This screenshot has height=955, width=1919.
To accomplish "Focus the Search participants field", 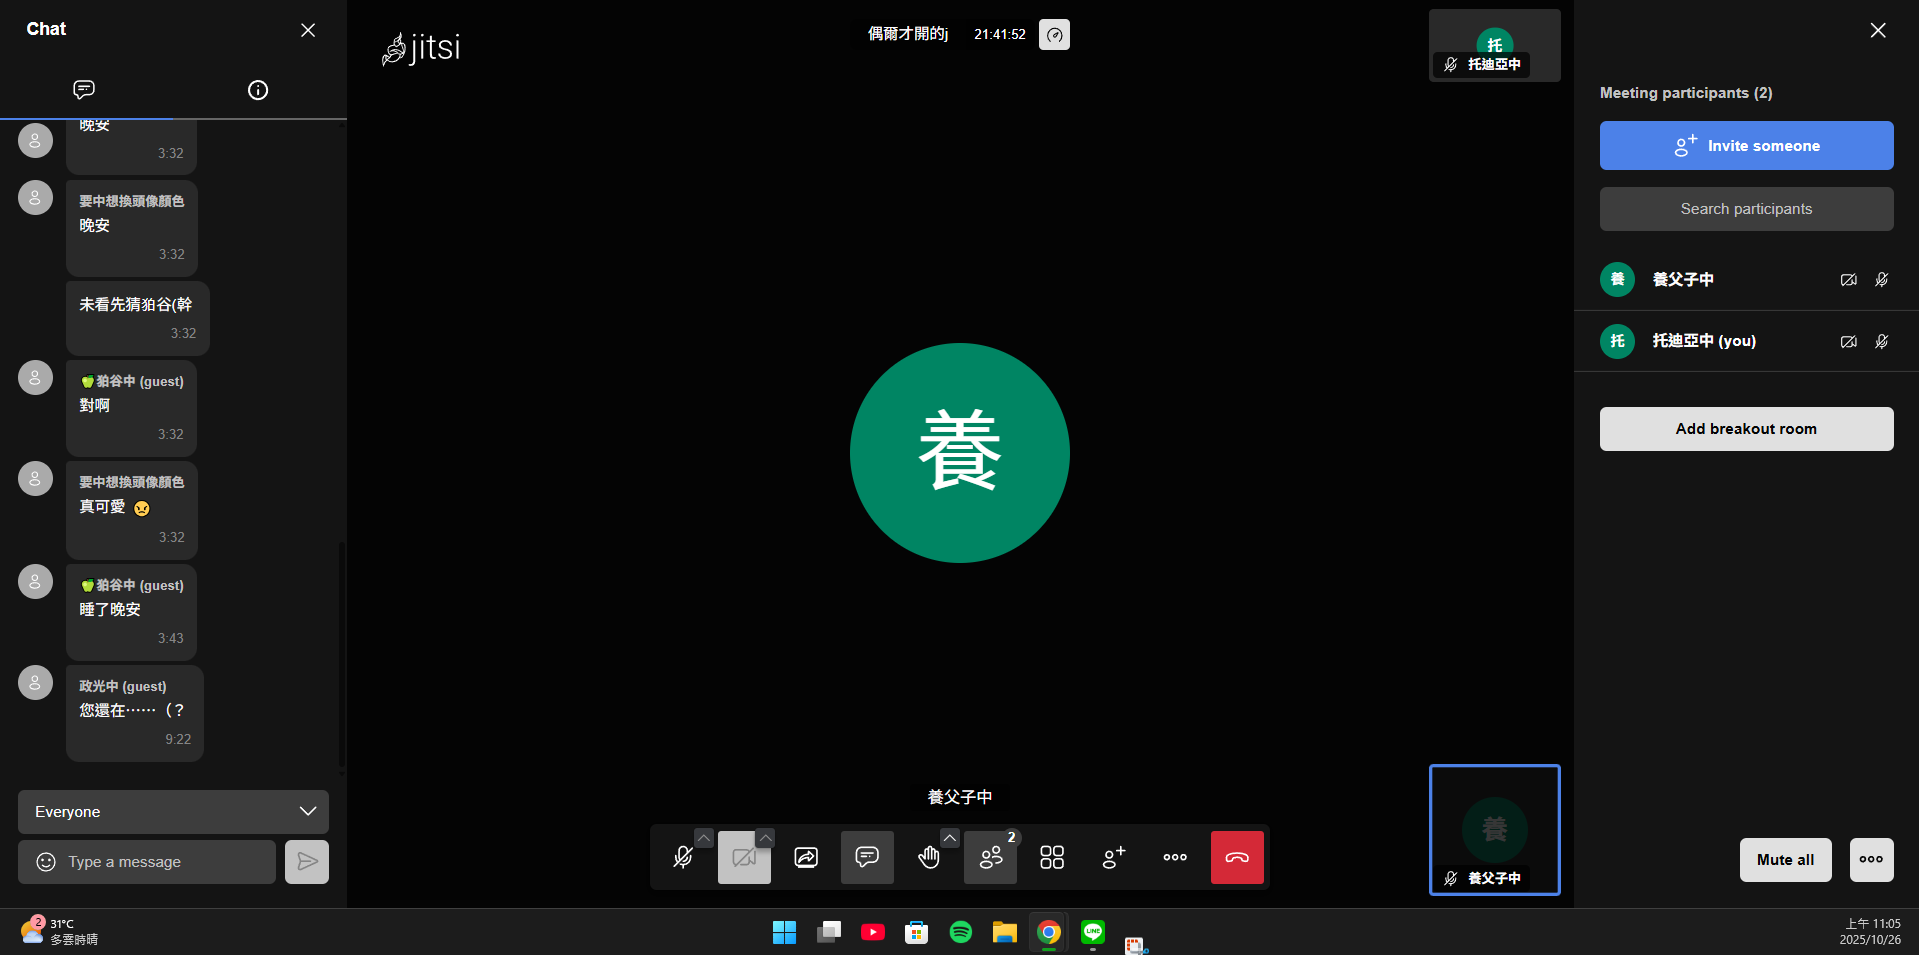I will (1746, 209).
